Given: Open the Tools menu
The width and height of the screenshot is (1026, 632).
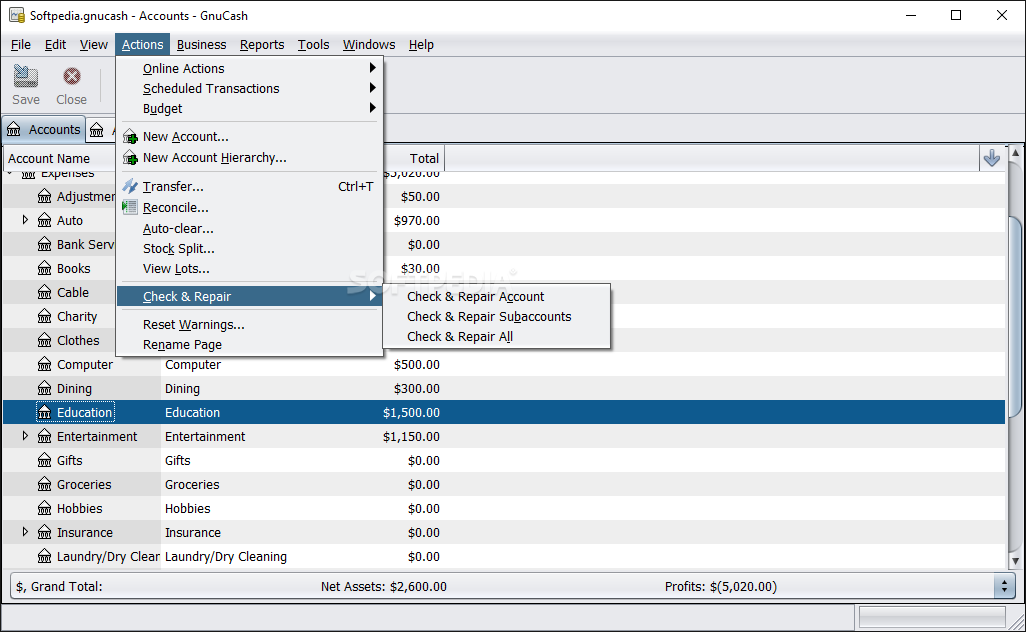Looking at the screenshot, I should tap(313, 44).
